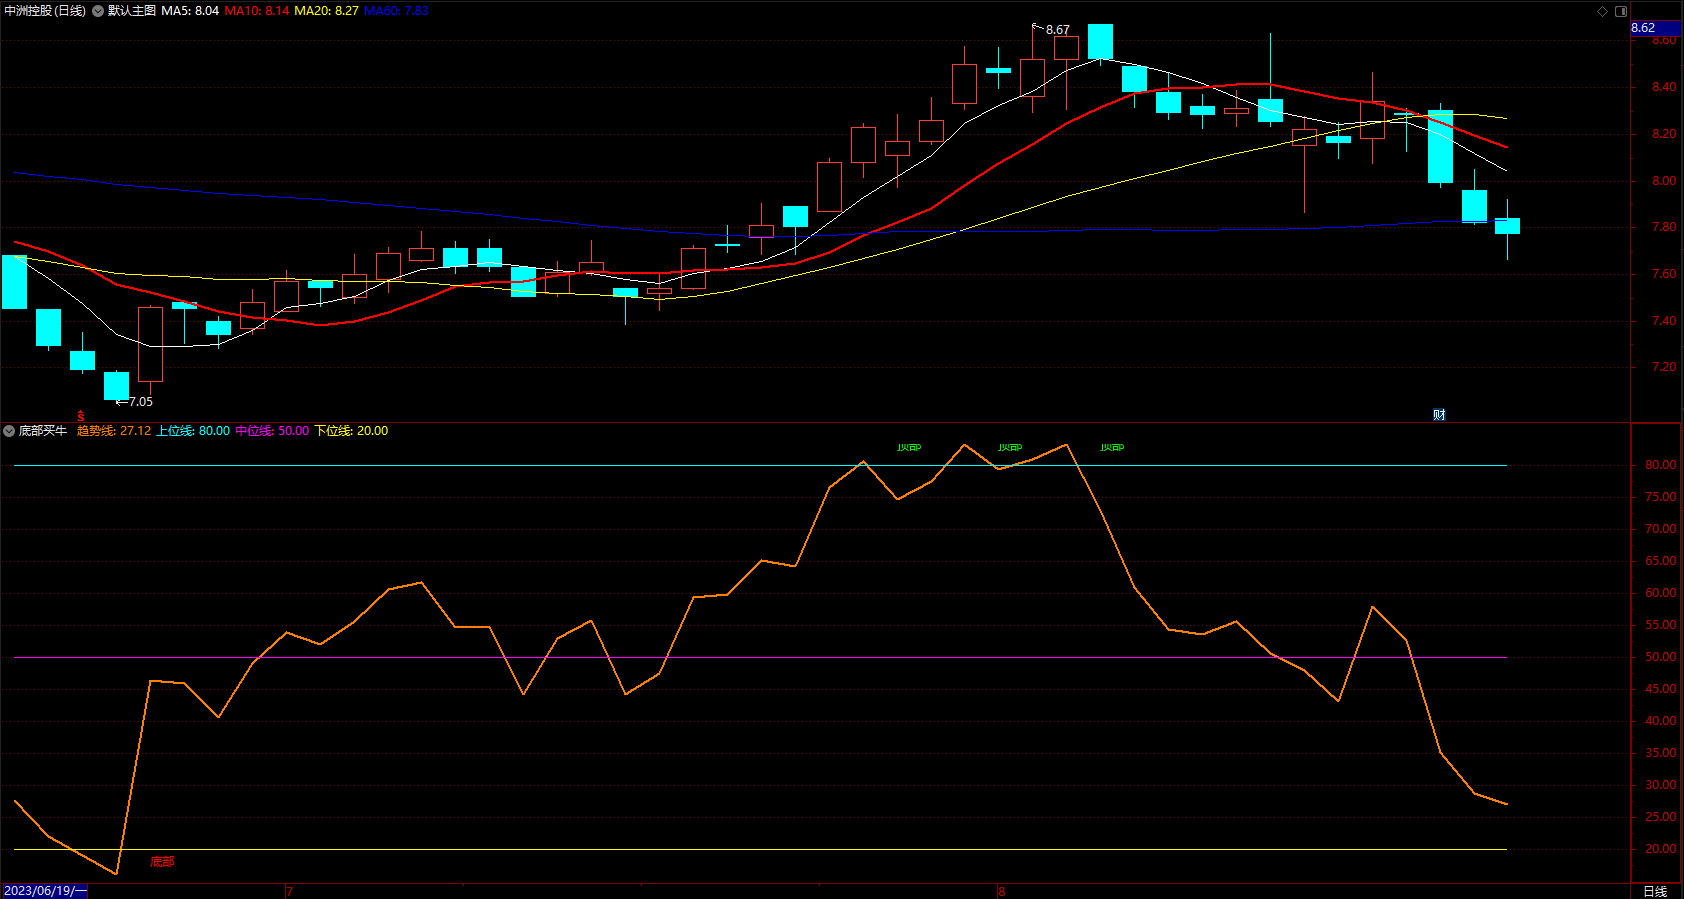1684x899 pixels.
Task: Select the MA10: 8.14 legend value
Action: (x=257, y=11)
